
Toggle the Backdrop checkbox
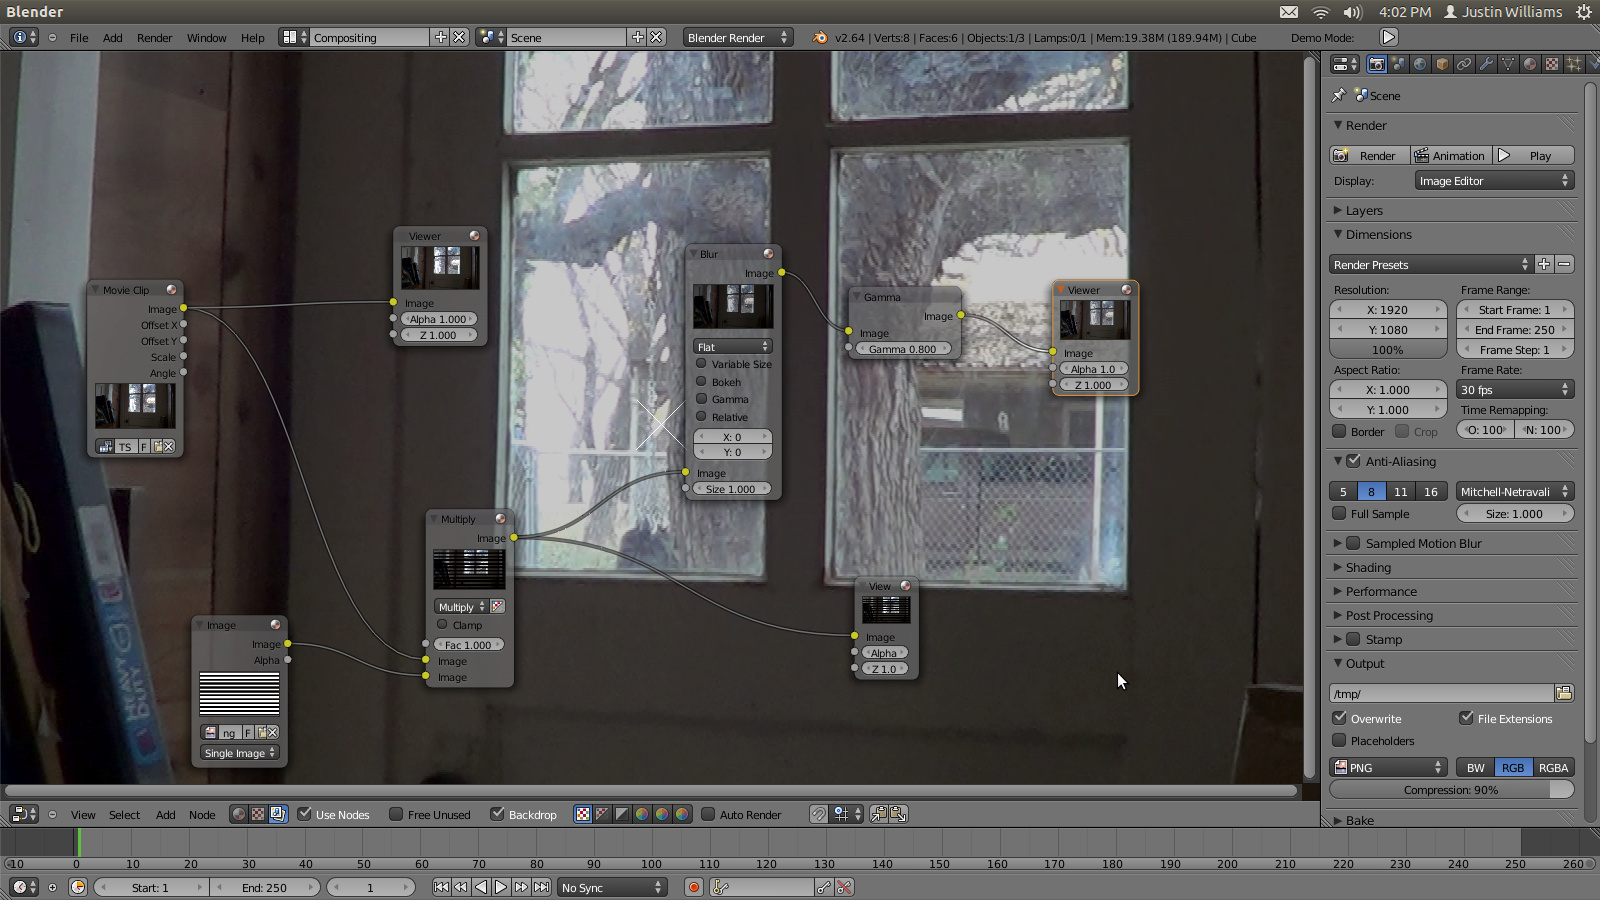[x=497, y=814]
